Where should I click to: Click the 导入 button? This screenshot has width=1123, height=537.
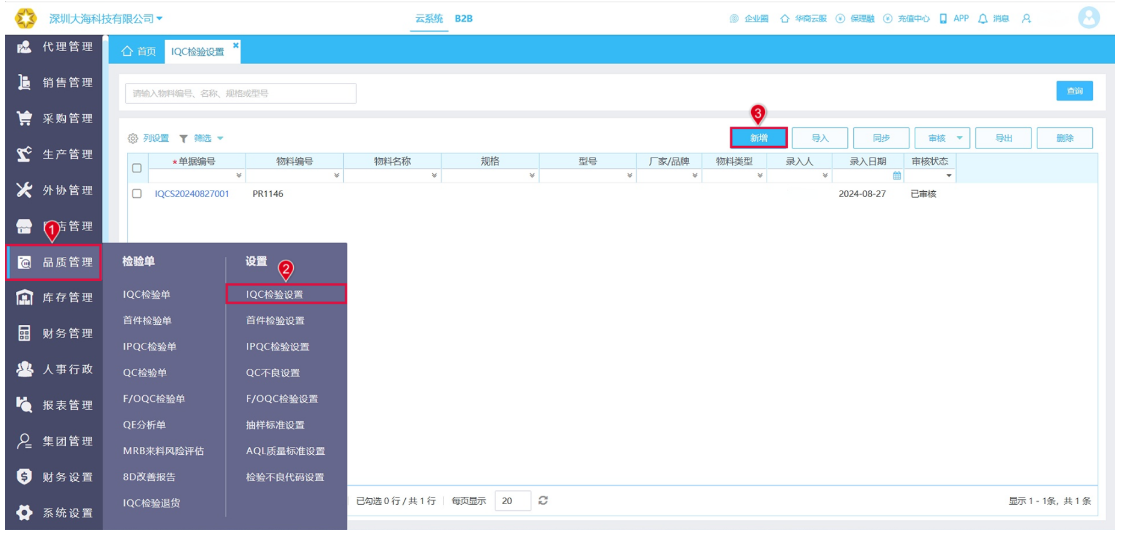click(x=820, y=138)
